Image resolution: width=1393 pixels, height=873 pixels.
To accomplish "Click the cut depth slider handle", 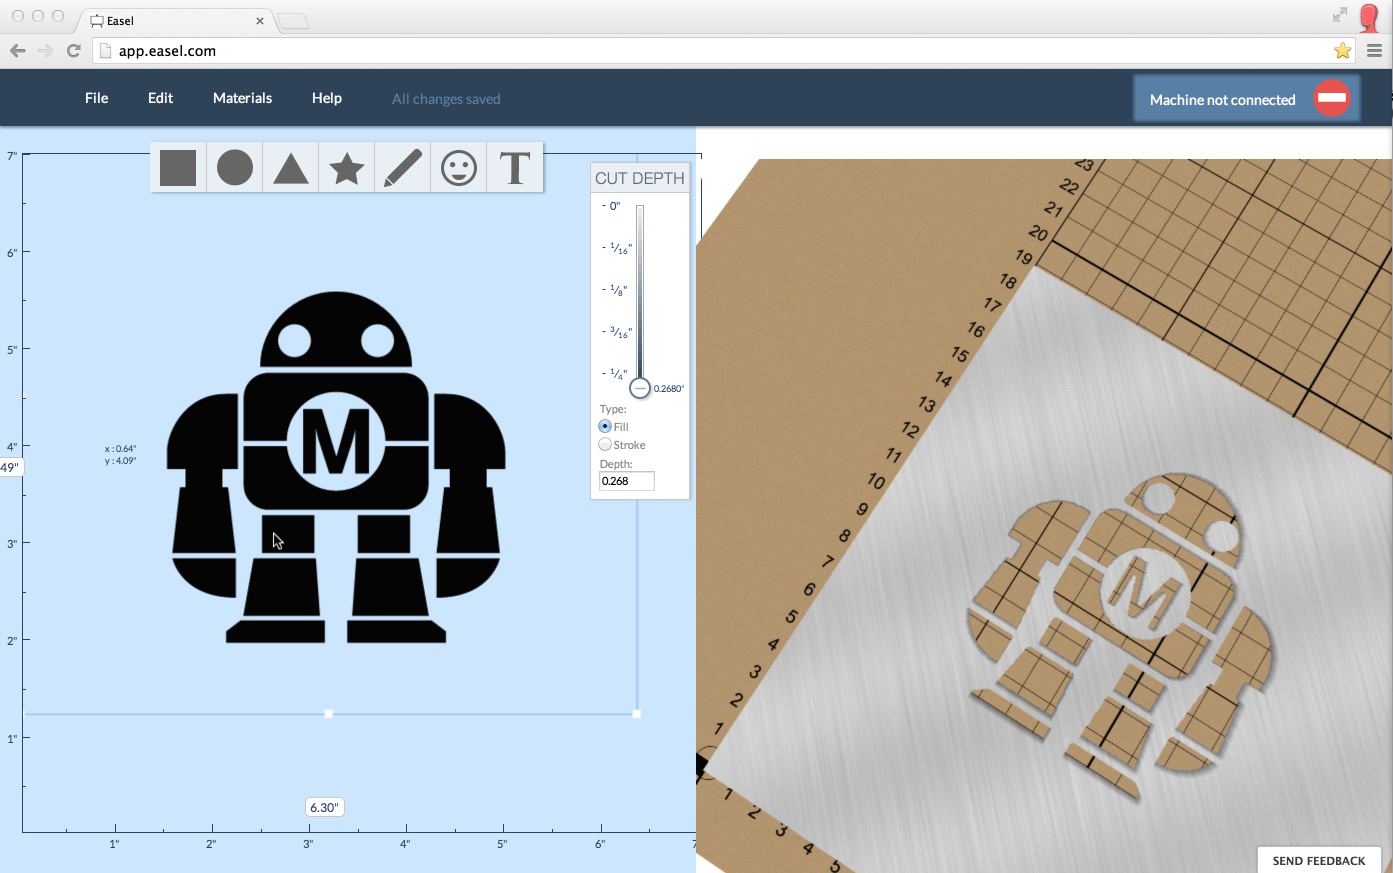I will tap(640, 388).
